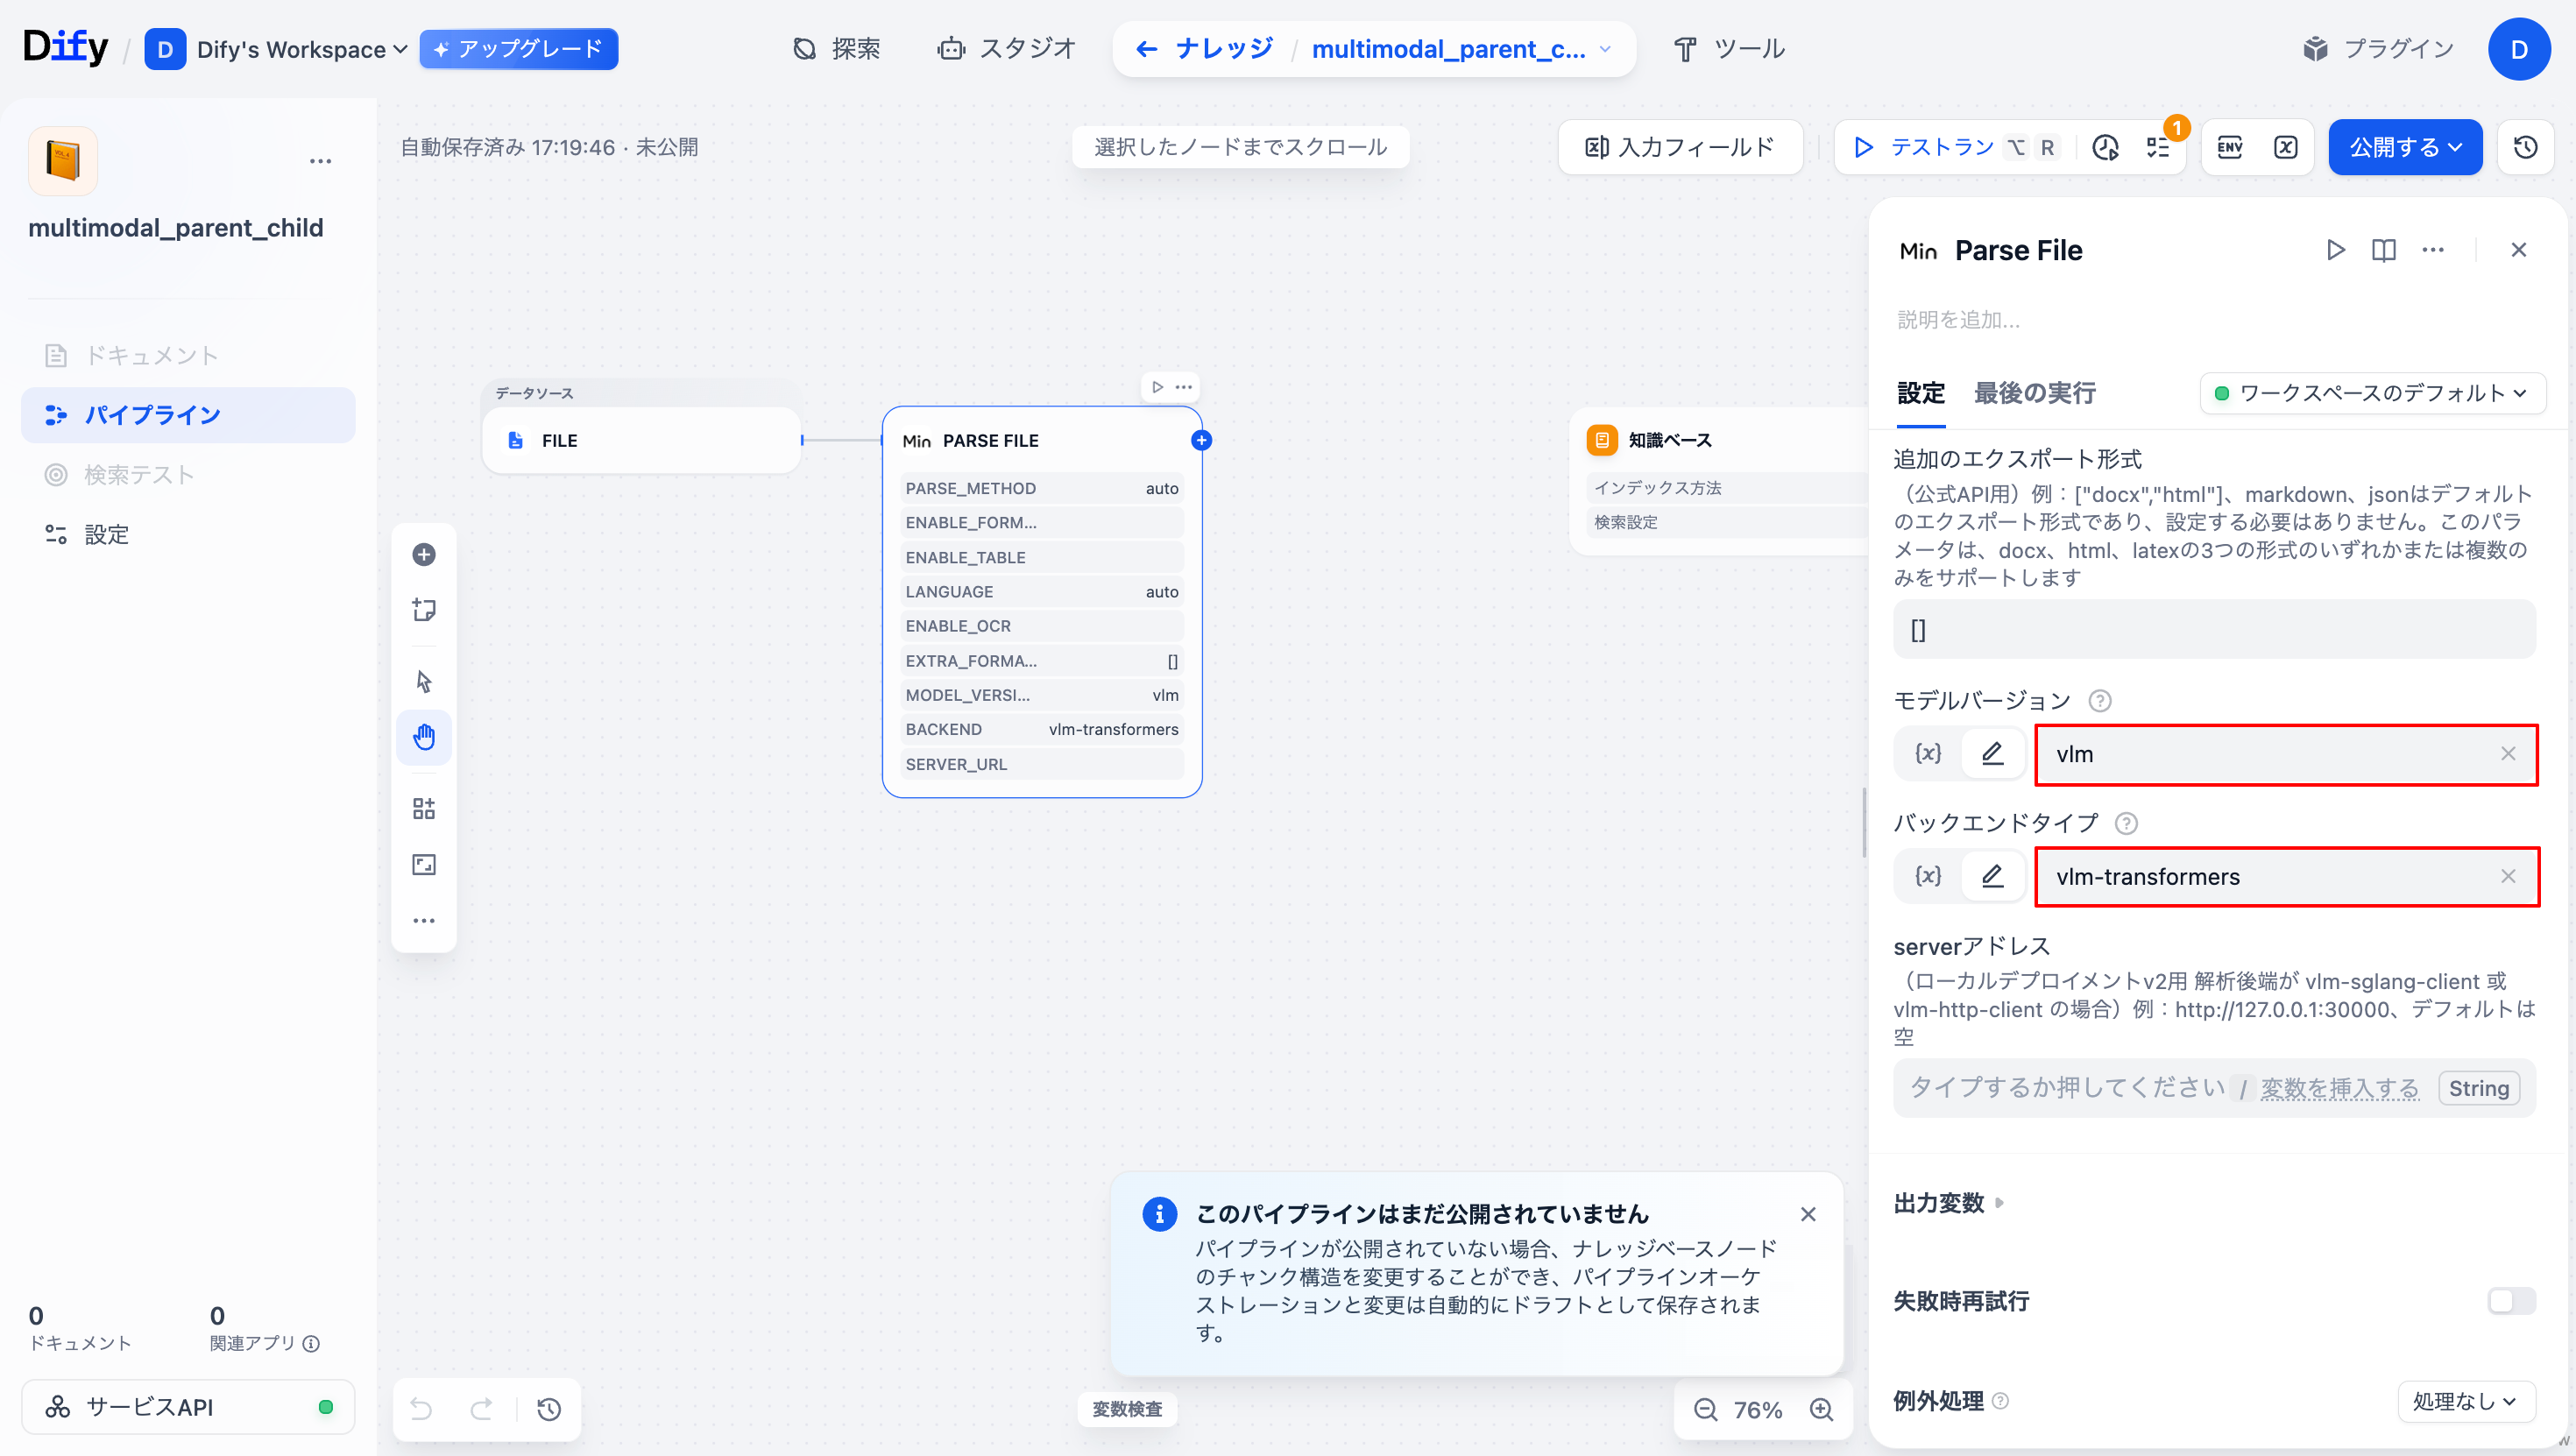Open the checklist icon with badge 1
Viewport: 2576px width, 1456px height.
[2157, 148]
